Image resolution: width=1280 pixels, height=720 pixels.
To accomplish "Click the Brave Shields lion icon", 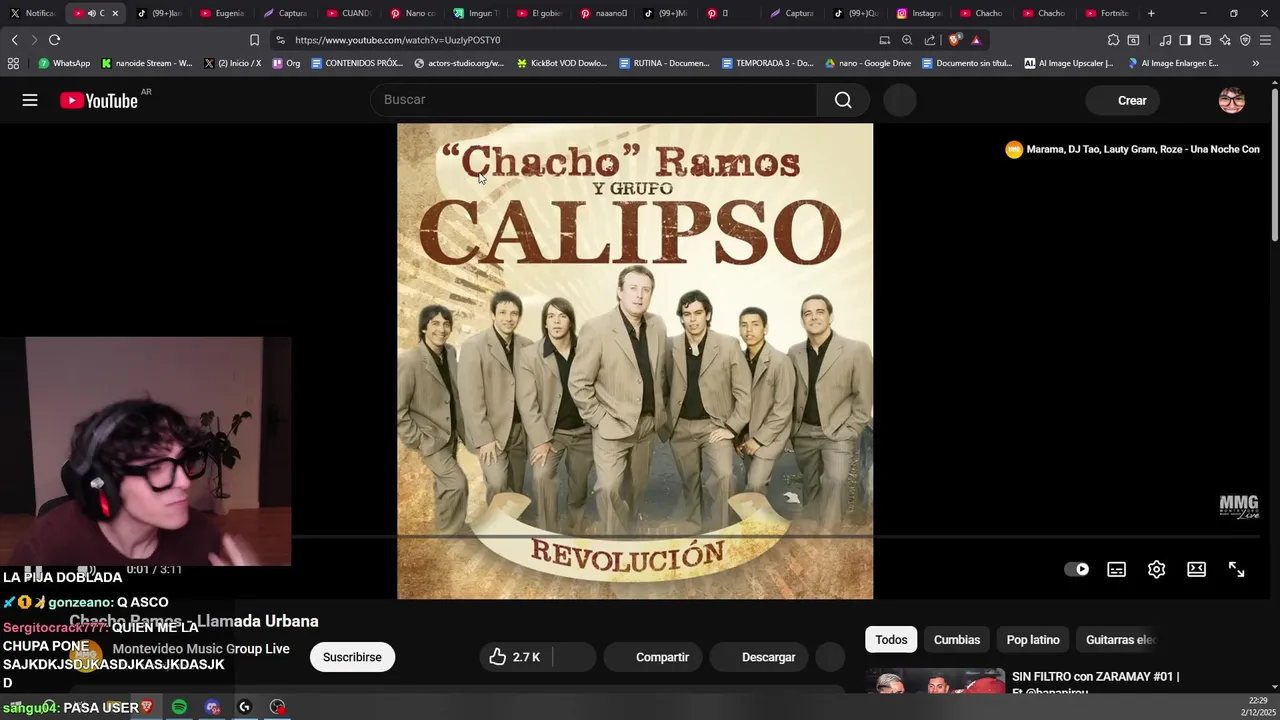I will 955,40.
